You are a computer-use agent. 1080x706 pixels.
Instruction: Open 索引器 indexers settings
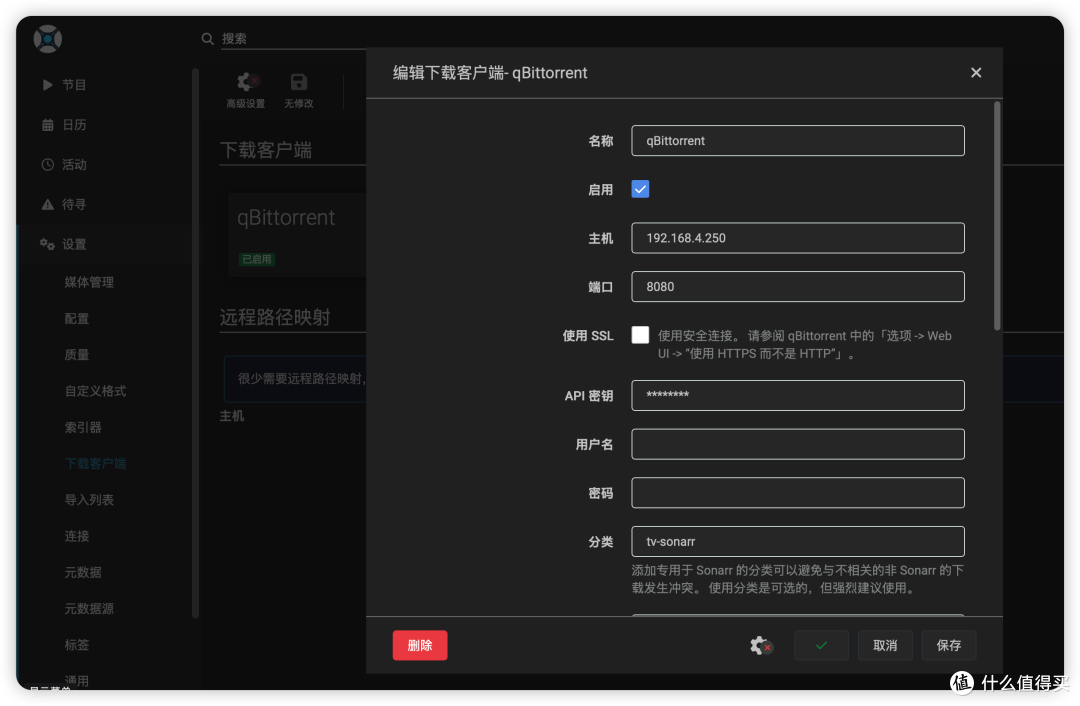click(83, 428)
